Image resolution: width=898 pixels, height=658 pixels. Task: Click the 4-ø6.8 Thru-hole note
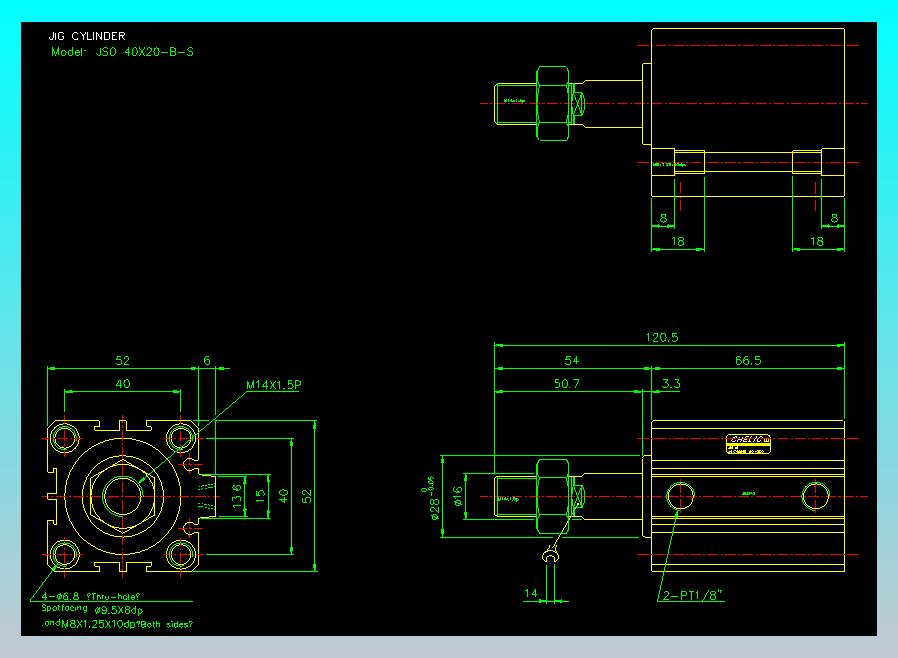pos(90,596)
